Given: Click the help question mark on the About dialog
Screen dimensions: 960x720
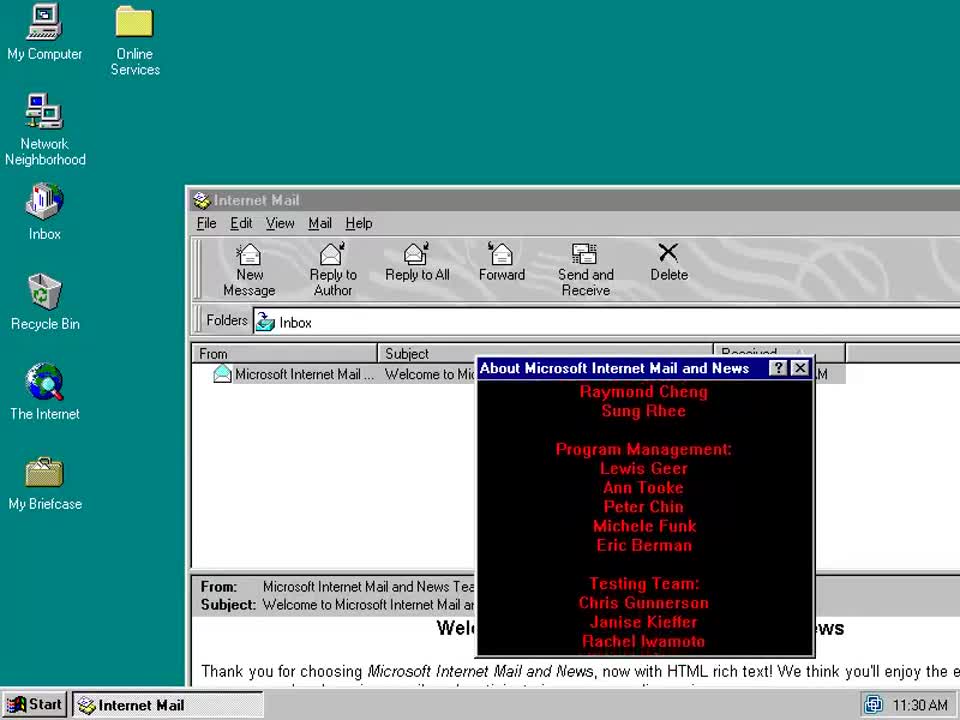Looking at the screenshot, I should pos(778,368).
